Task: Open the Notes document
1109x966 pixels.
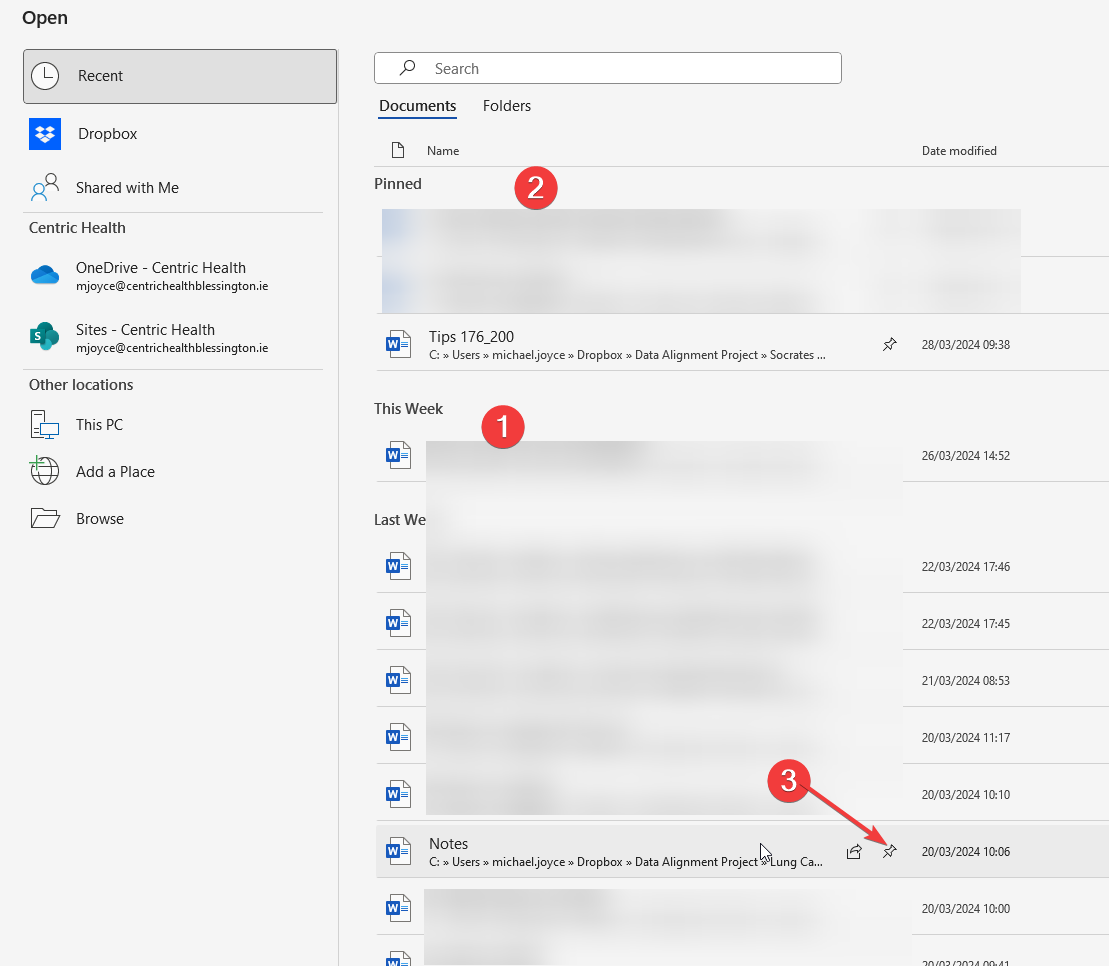Action: [448, 844]
